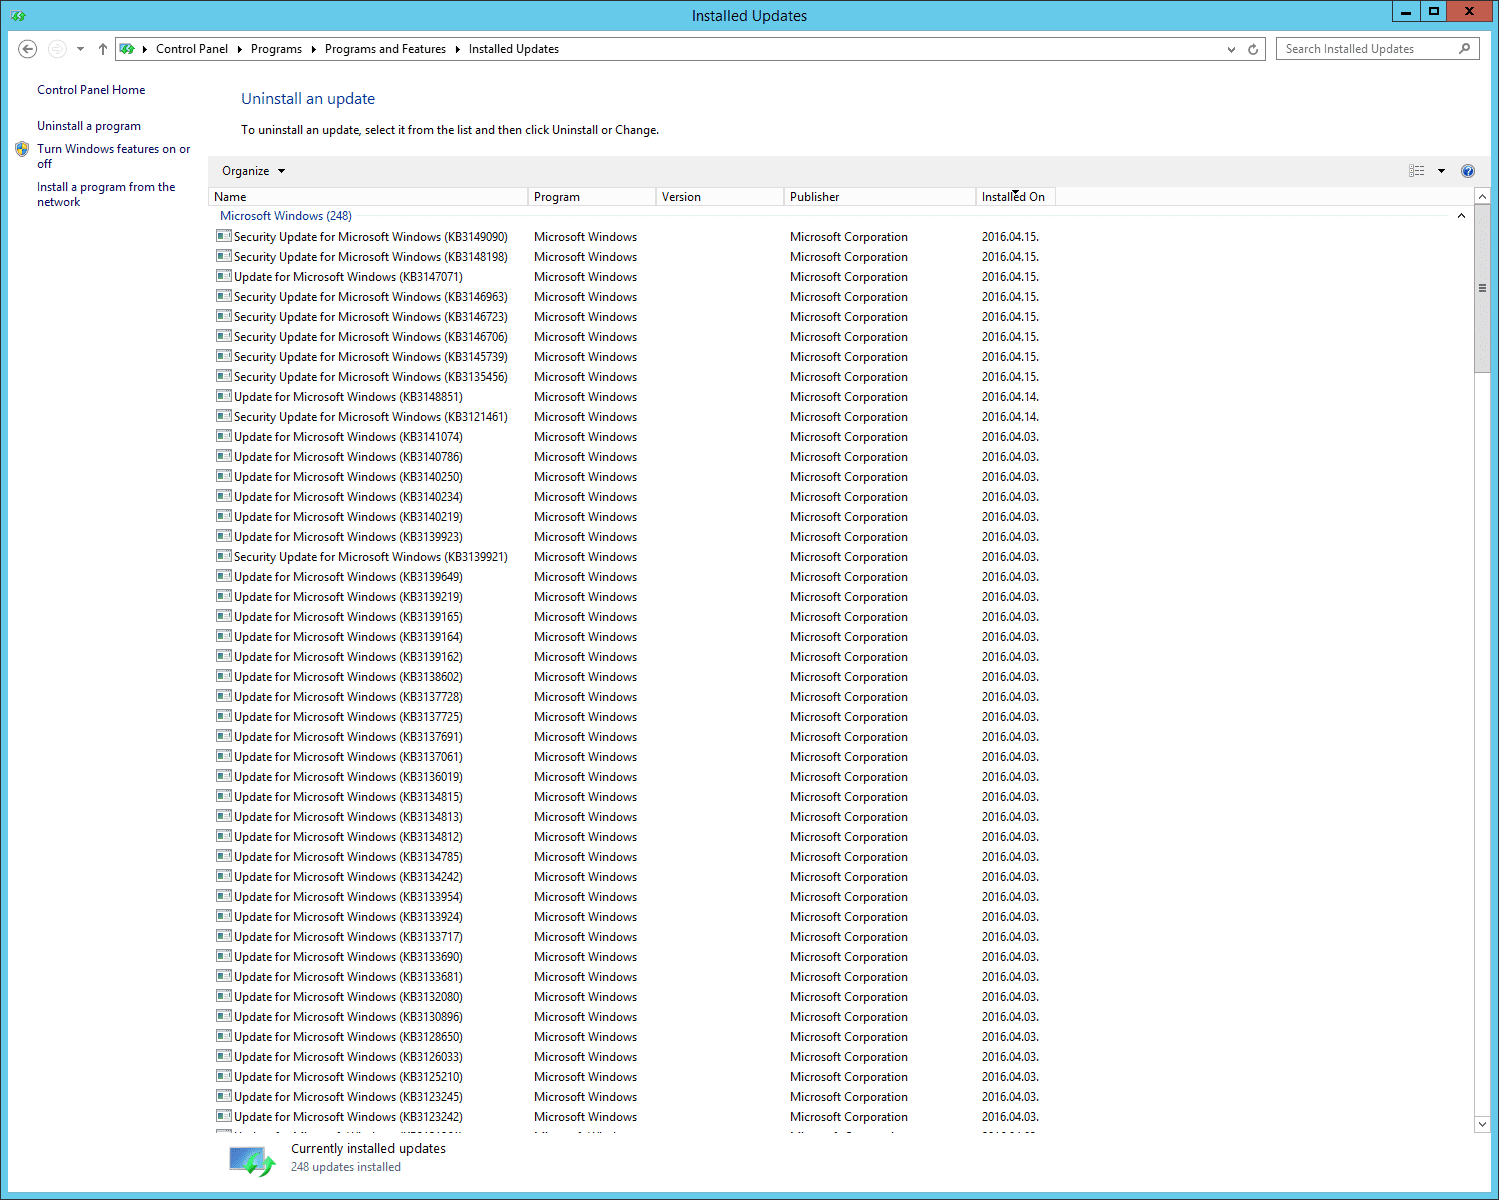Select Update KB3128650 row
1499x1200 pixels.
pyautogui.click(x=630, y=1037)
